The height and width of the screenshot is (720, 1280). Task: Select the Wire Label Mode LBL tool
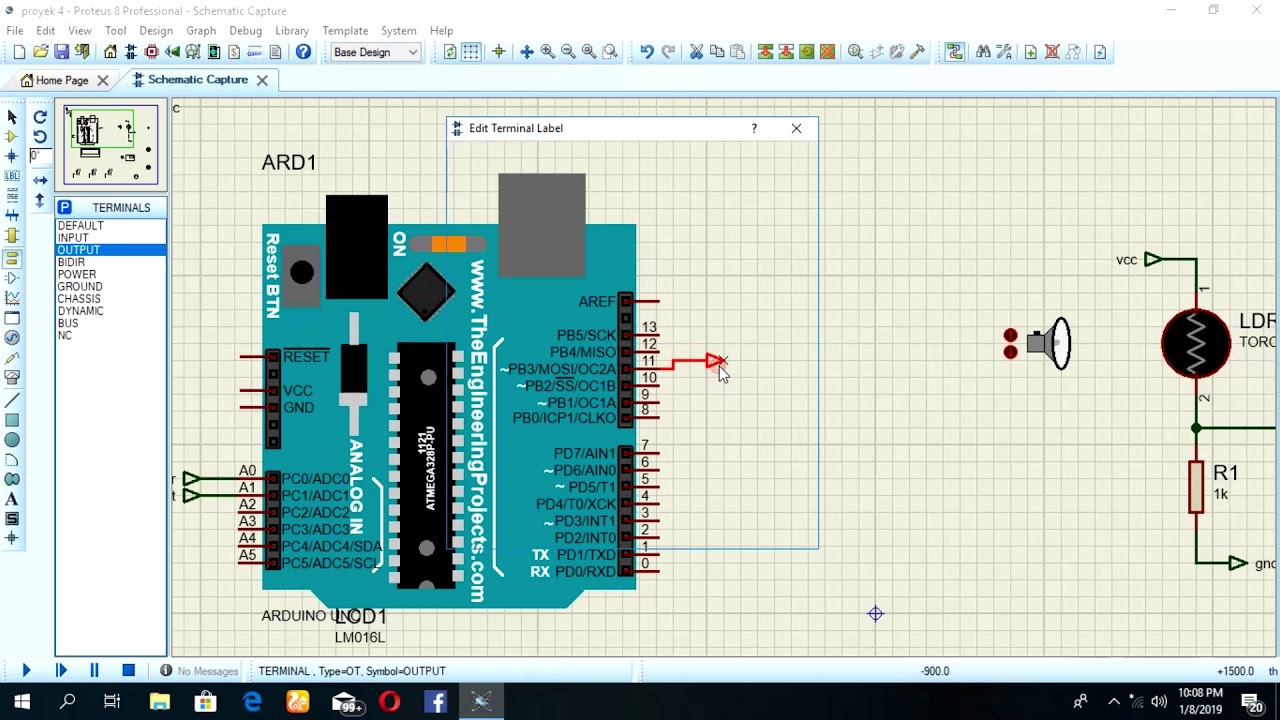12,176
